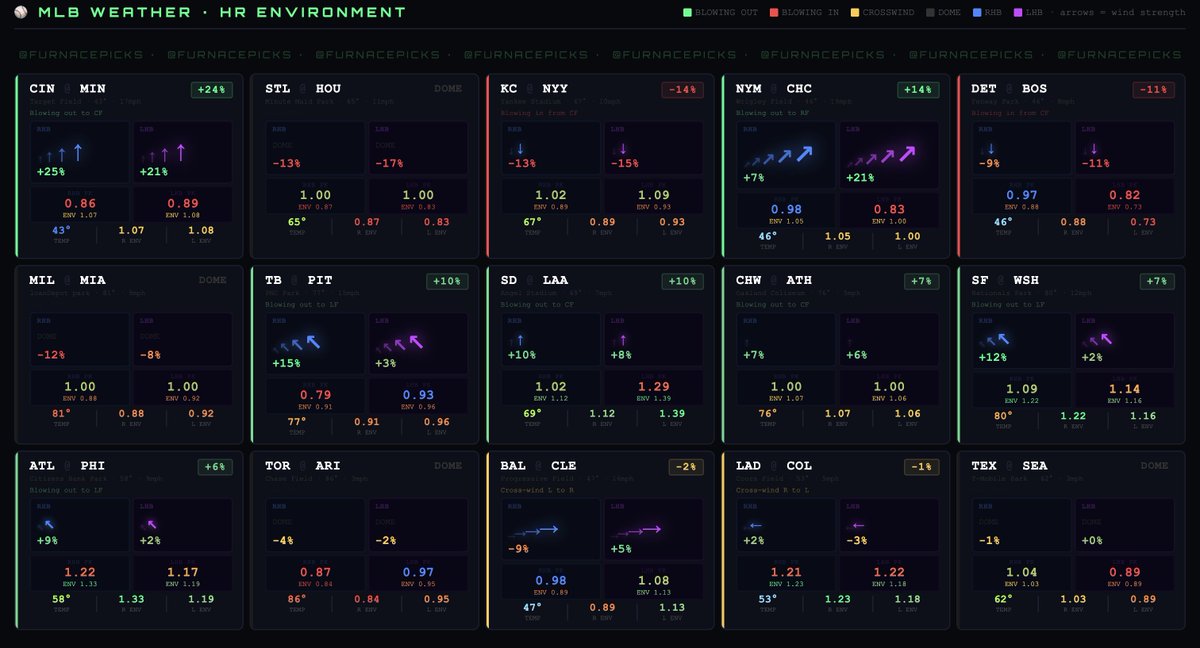Click the +24% badge on CIN @ MIN card
This screenshot has width=1200, height=648.
212,89
